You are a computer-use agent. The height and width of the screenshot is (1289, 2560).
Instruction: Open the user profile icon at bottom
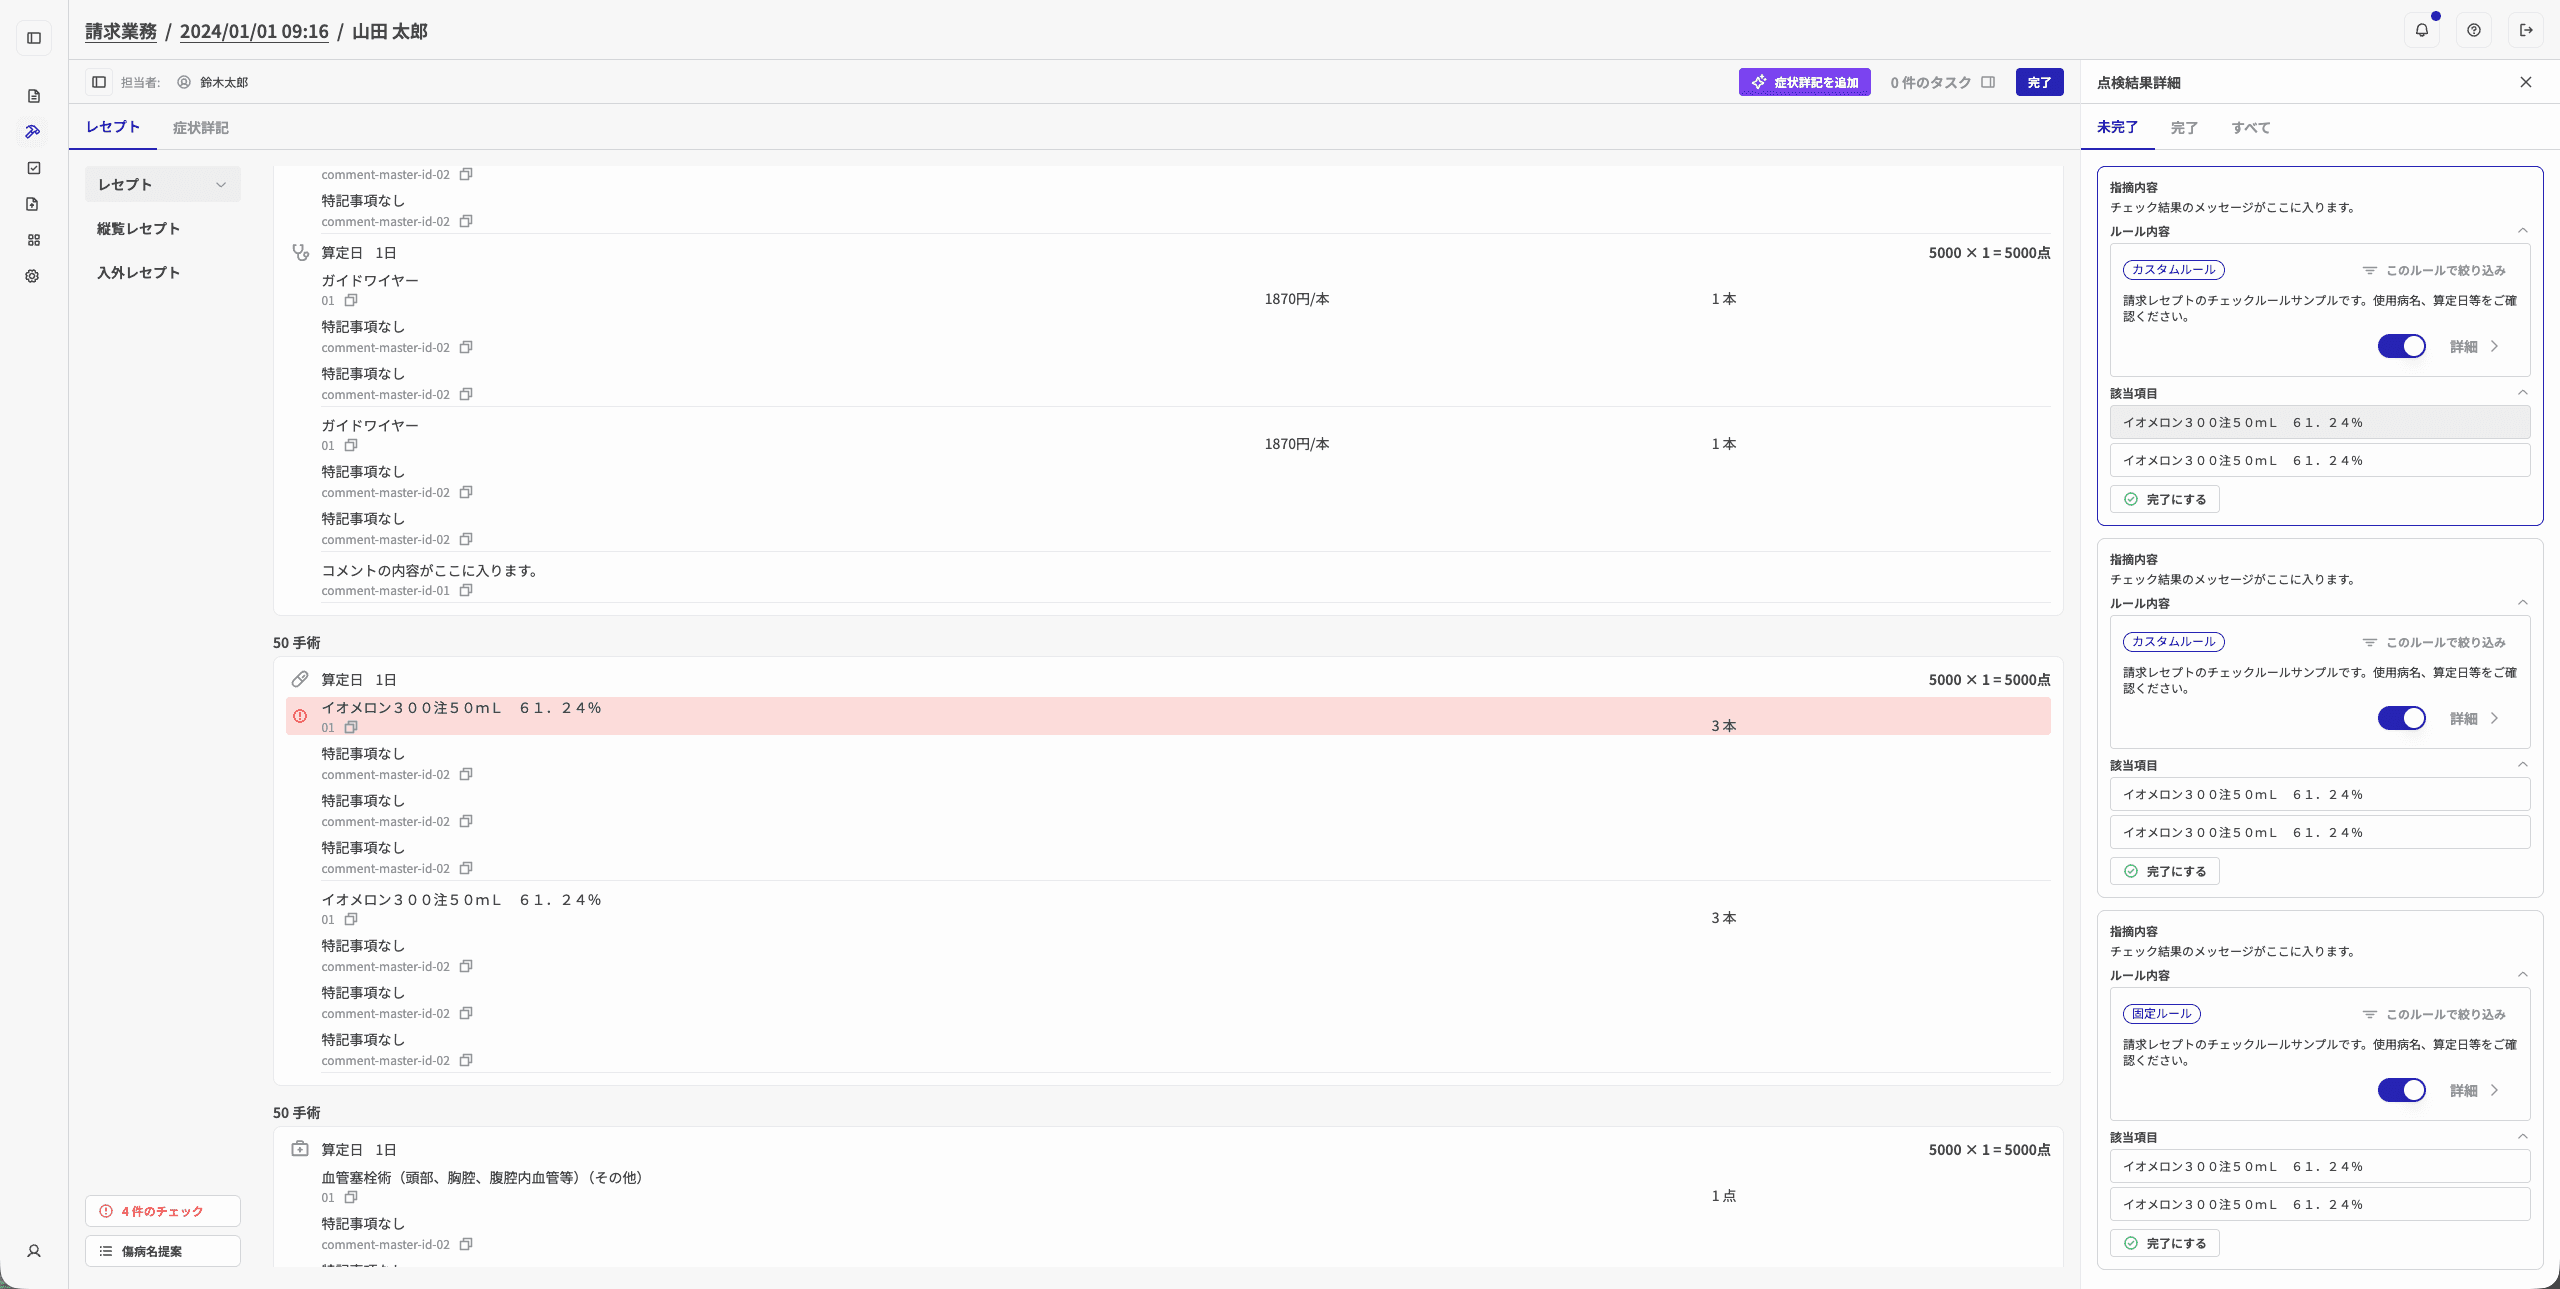34,1251
